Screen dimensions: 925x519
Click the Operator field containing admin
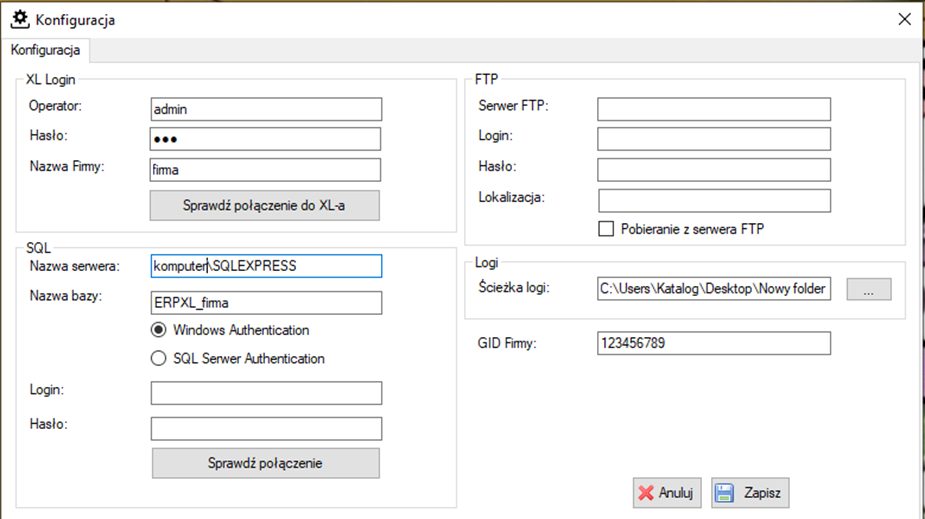click(266, 109)
